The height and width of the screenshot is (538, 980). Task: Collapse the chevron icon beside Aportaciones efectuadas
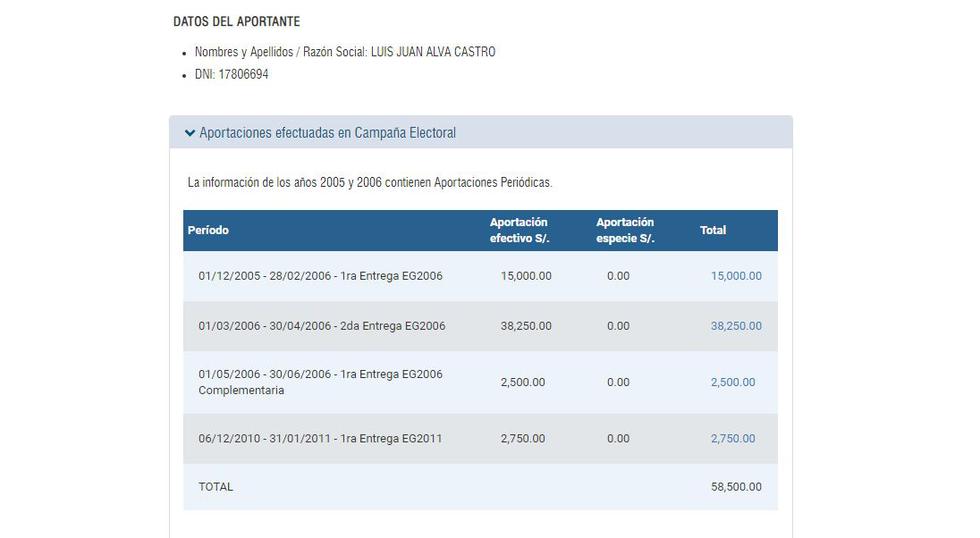190,132
